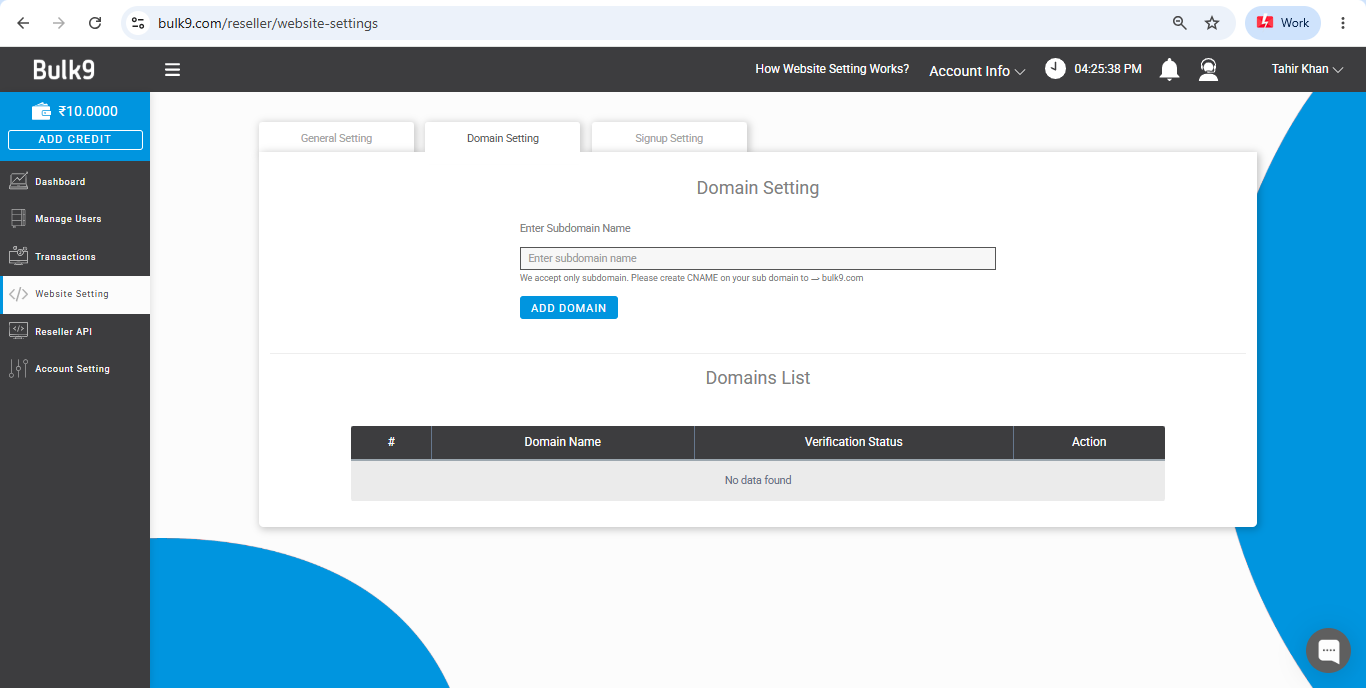This screenshot has height=688, width=1366.
Task: Focus the subdomain name input field
Action: click(x=758, y=258)
